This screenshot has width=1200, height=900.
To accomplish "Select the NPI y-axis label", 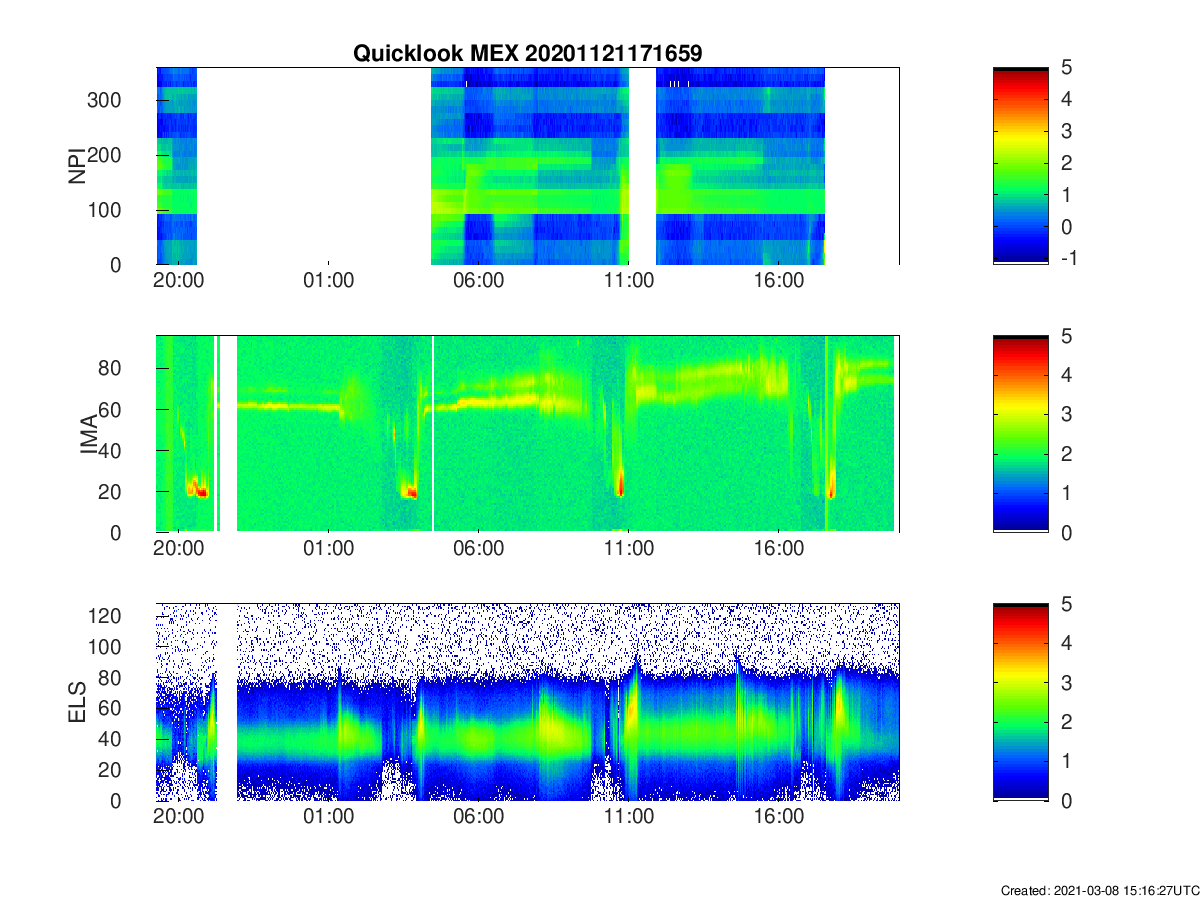I will (x=76, y=166).
